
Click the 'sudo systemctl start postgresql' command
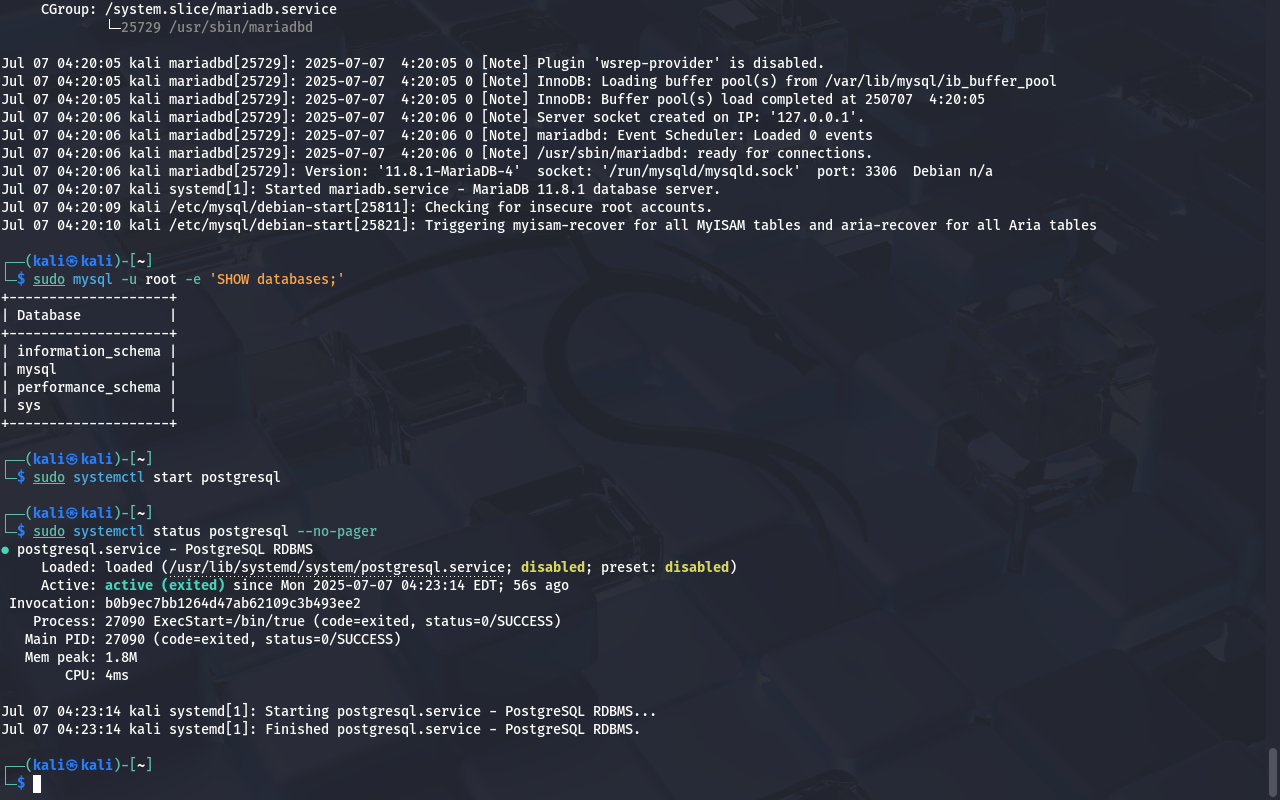pyautogui.click(x=157, y=477)
